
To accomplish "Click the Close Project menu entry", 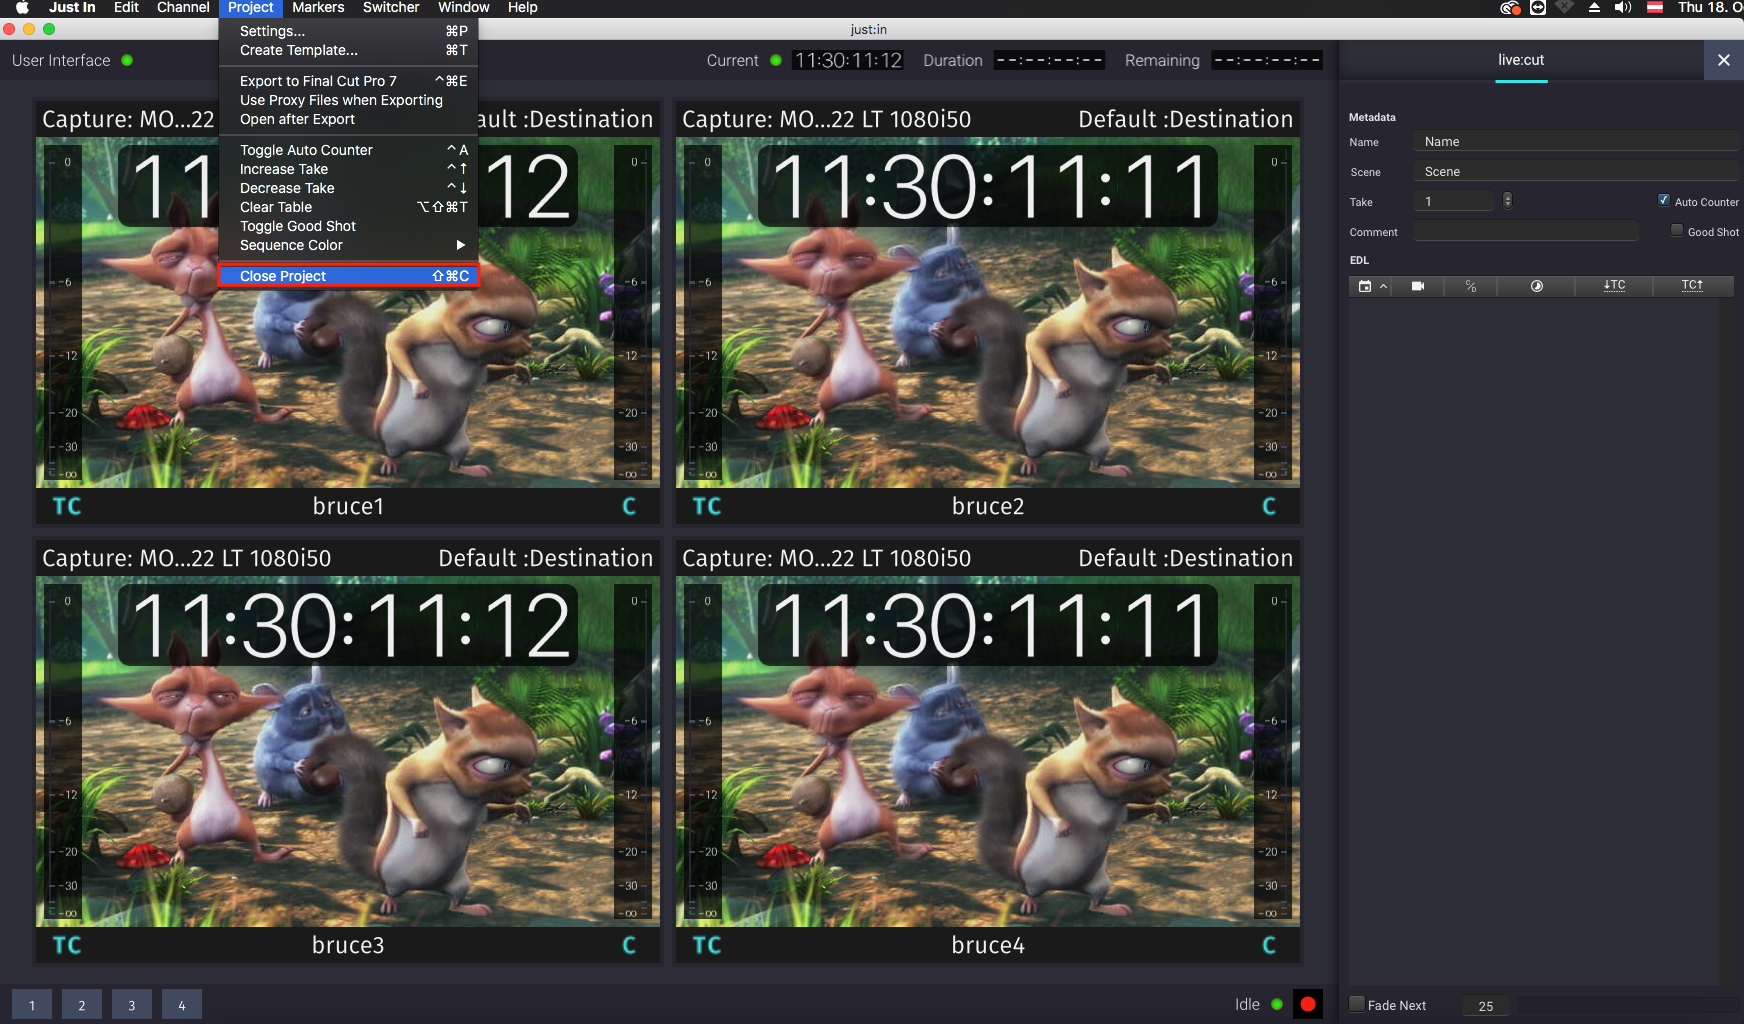I will pyautogui.click(x=348, y=276).
